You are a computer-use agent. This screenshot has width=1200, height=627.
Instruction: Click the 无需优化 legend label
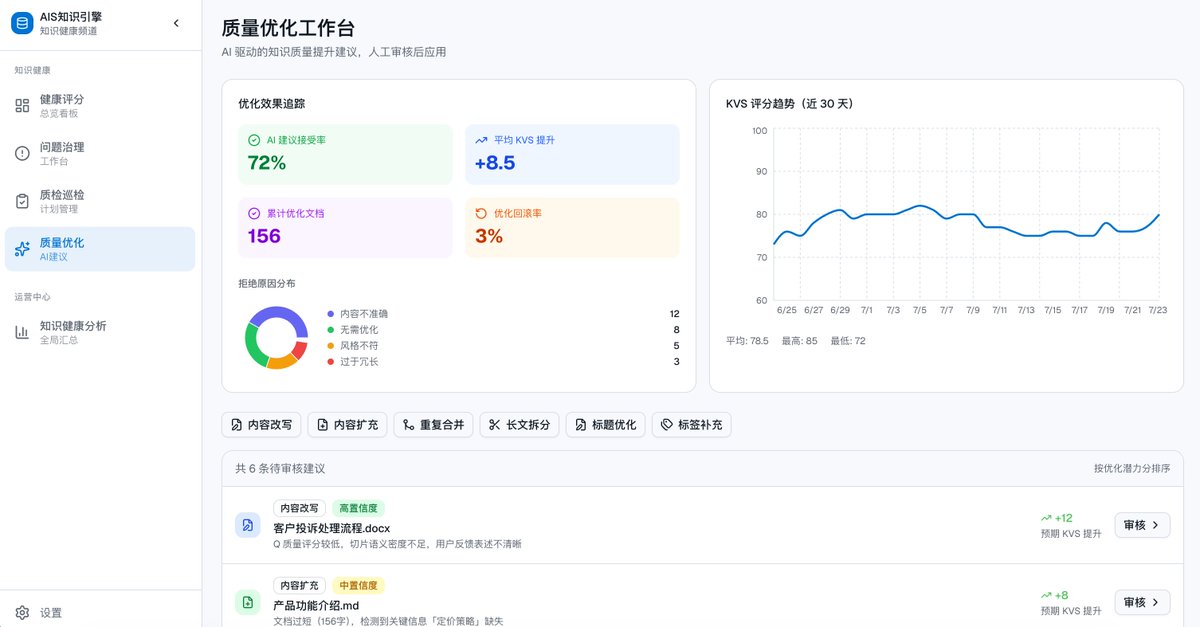pyautogui.click(x=359, y=330)
